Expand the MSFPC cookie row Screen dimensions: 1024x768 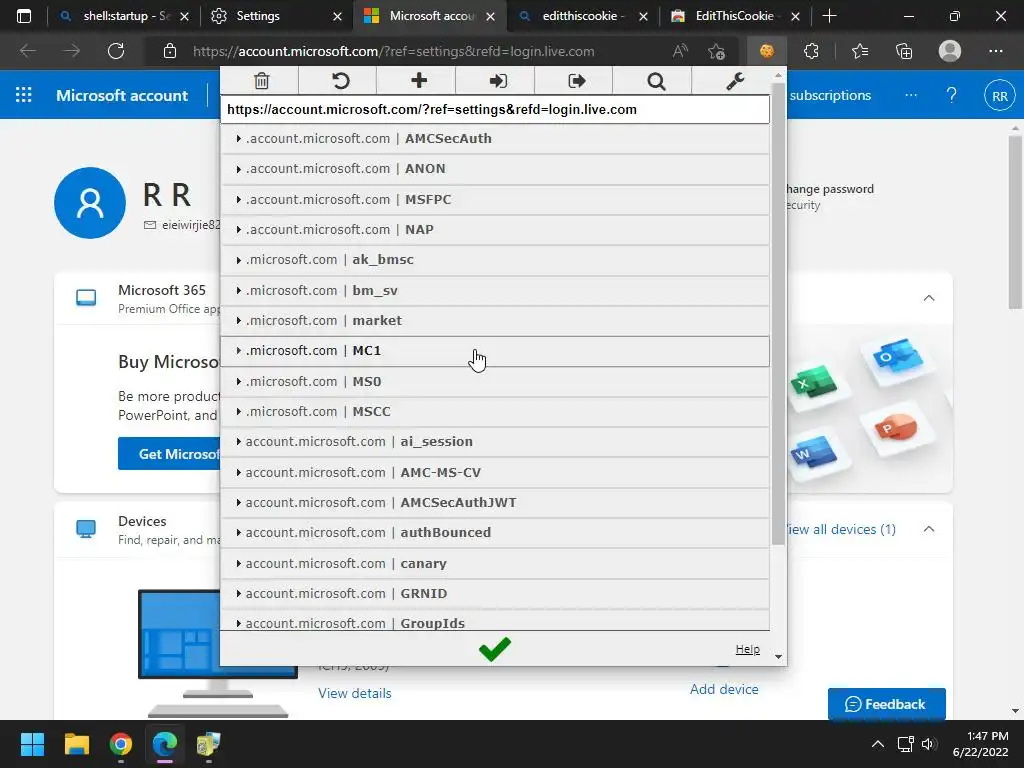point(495,199)
